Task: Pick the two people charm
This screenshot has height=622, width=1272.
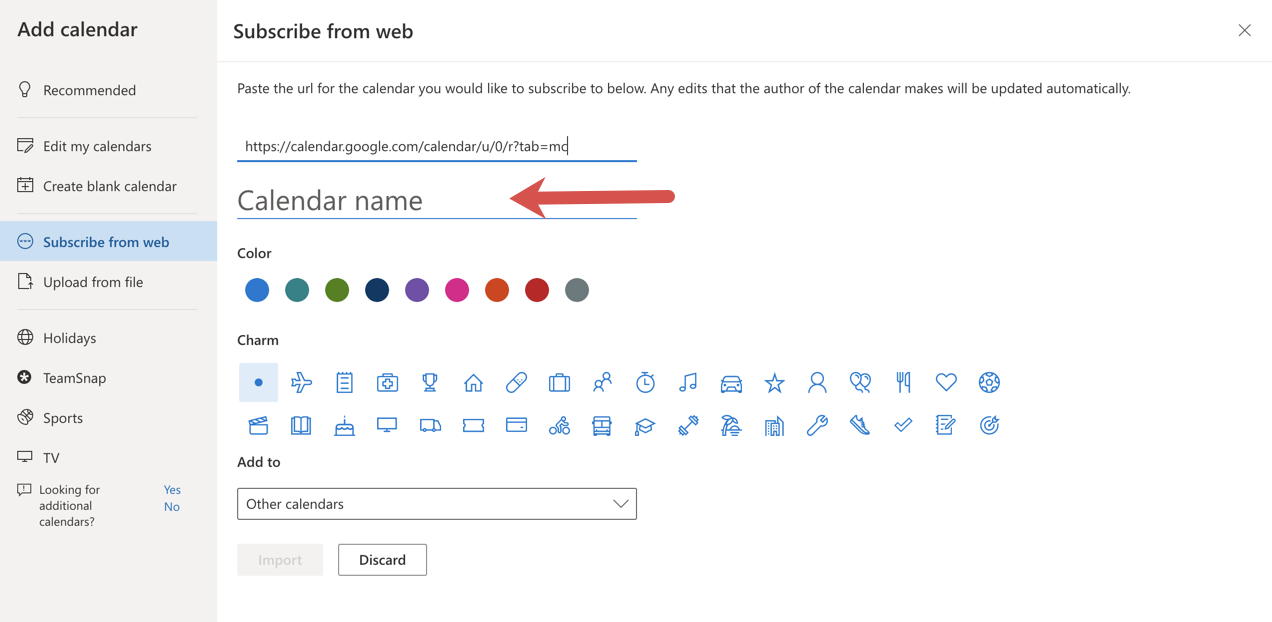Action: (x=602, y=382)
